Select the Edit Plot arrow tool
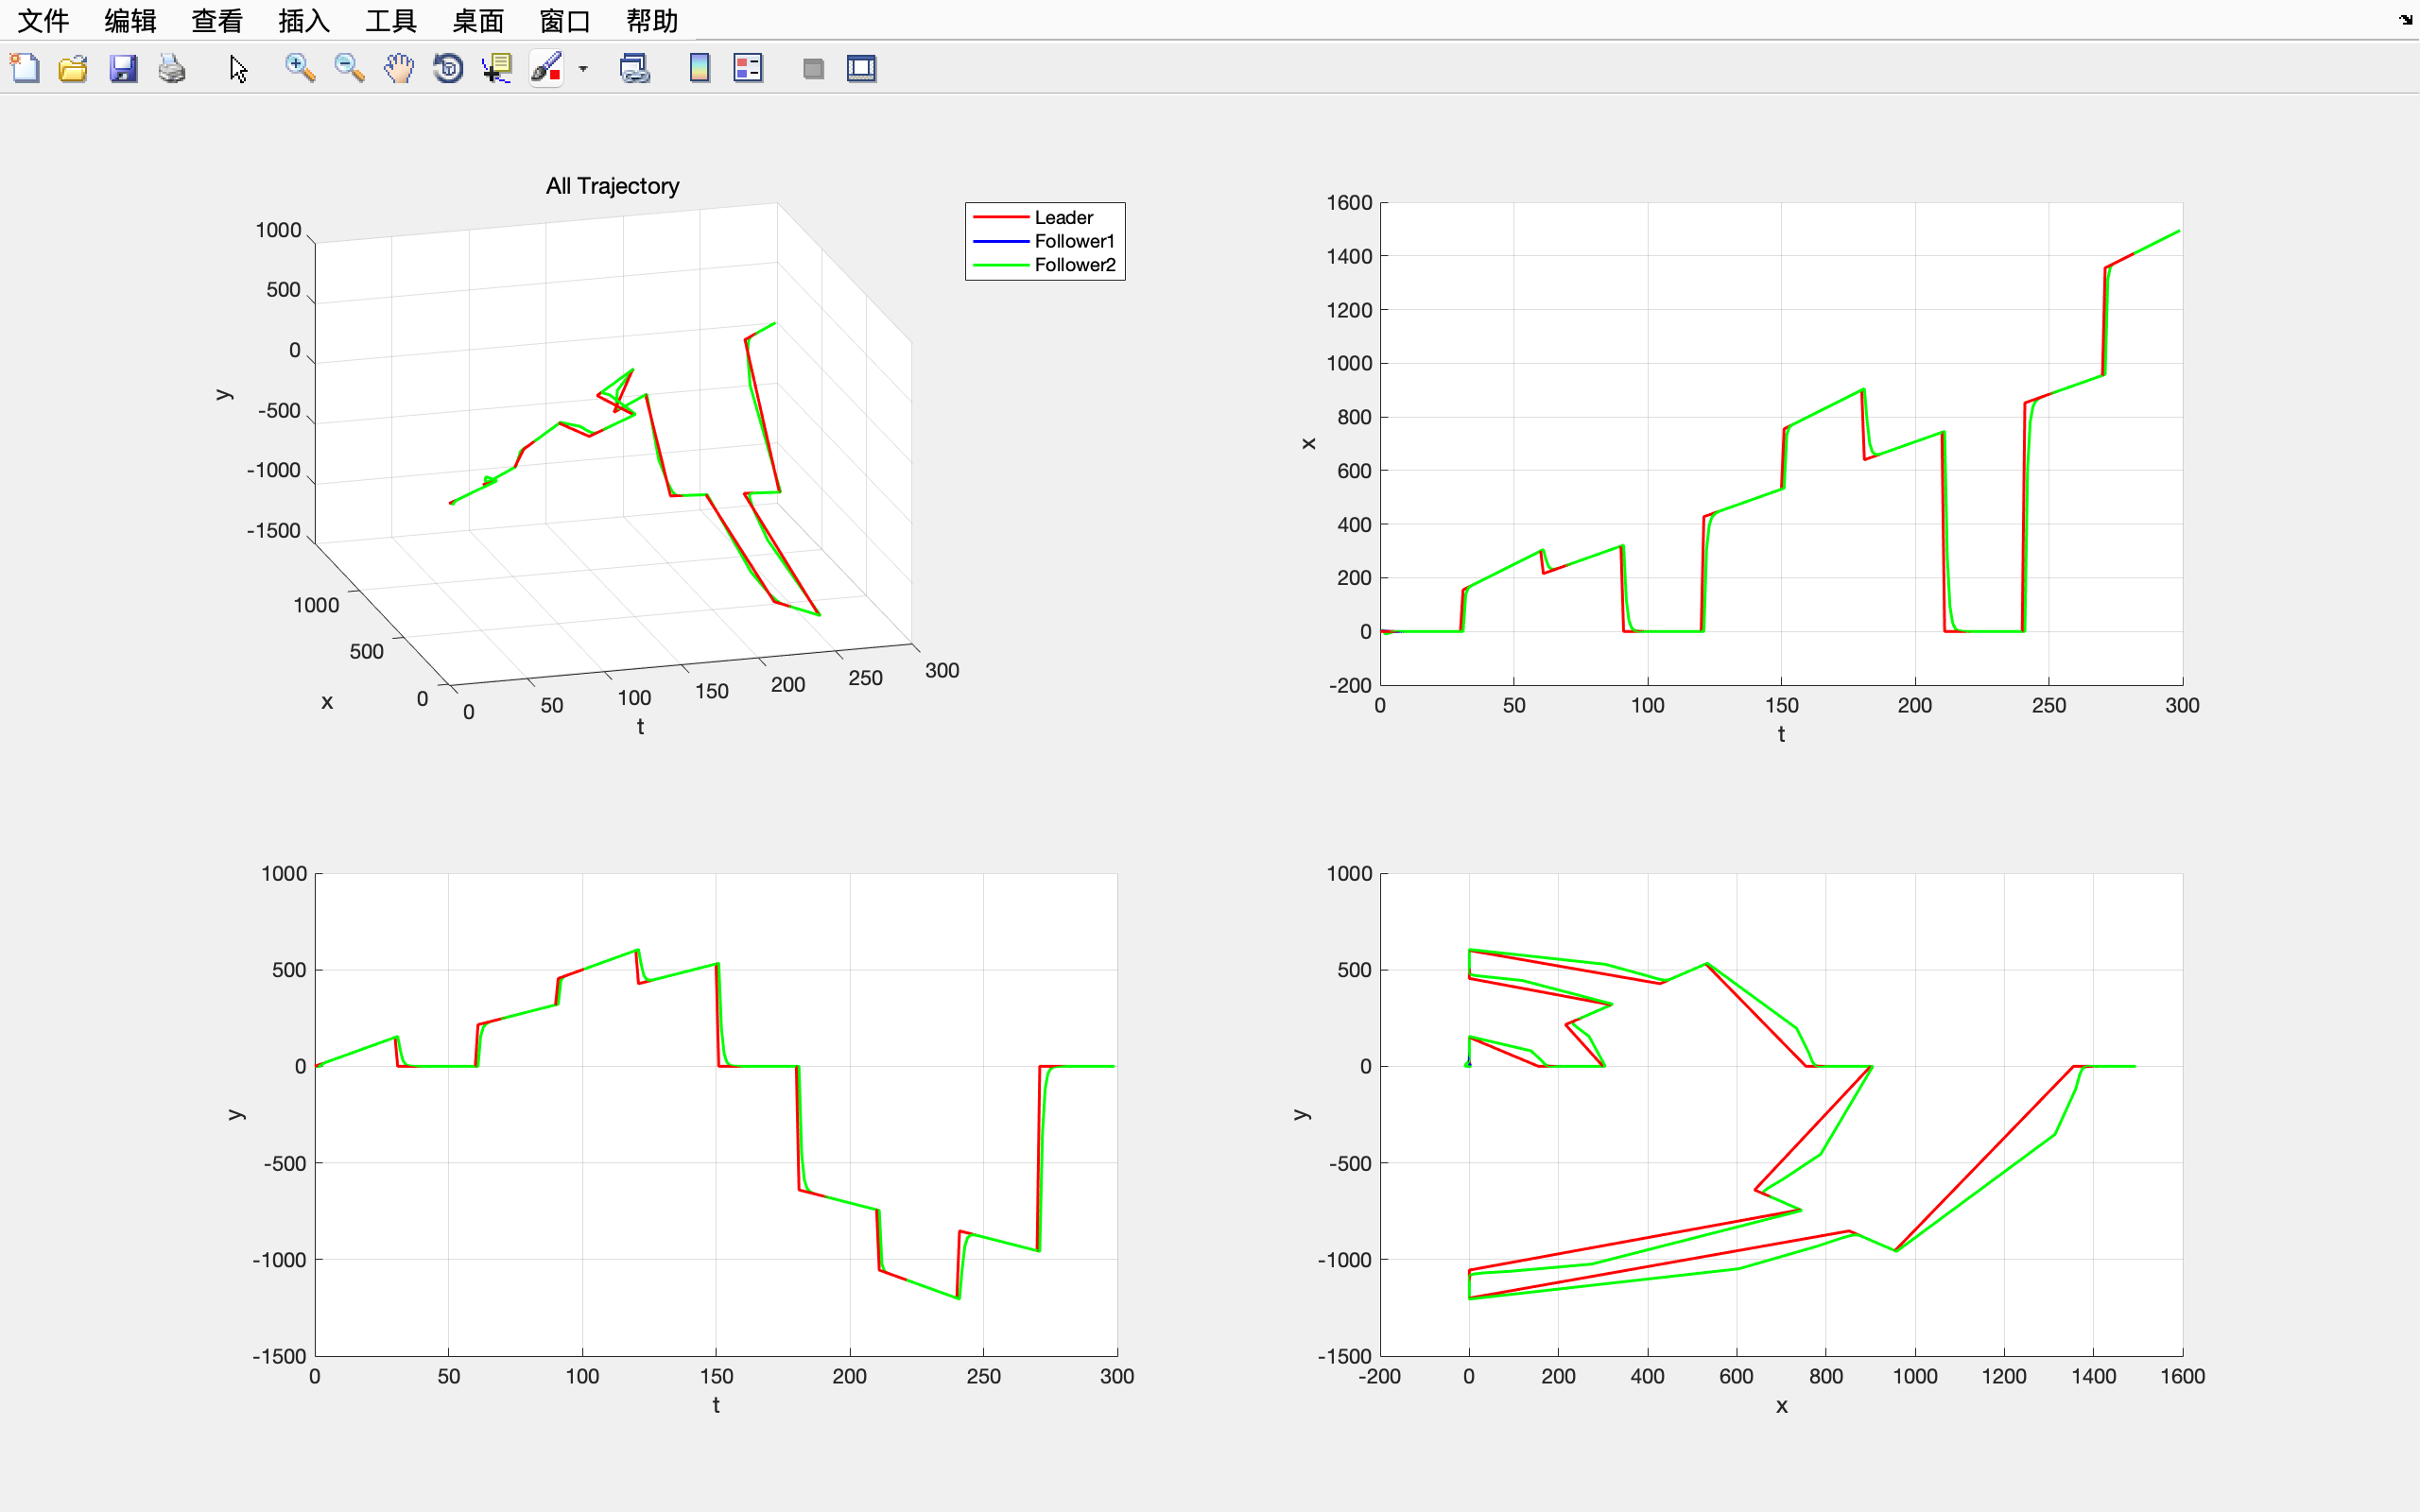 coord(238,68)
